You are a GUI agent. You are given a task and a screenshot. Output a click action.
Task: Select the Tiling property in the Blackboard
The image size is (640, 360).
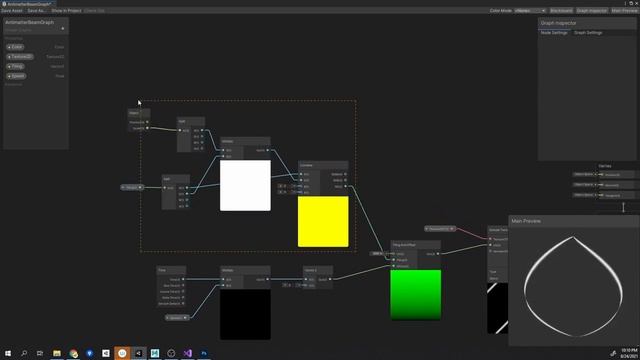[x=16, y=66]
